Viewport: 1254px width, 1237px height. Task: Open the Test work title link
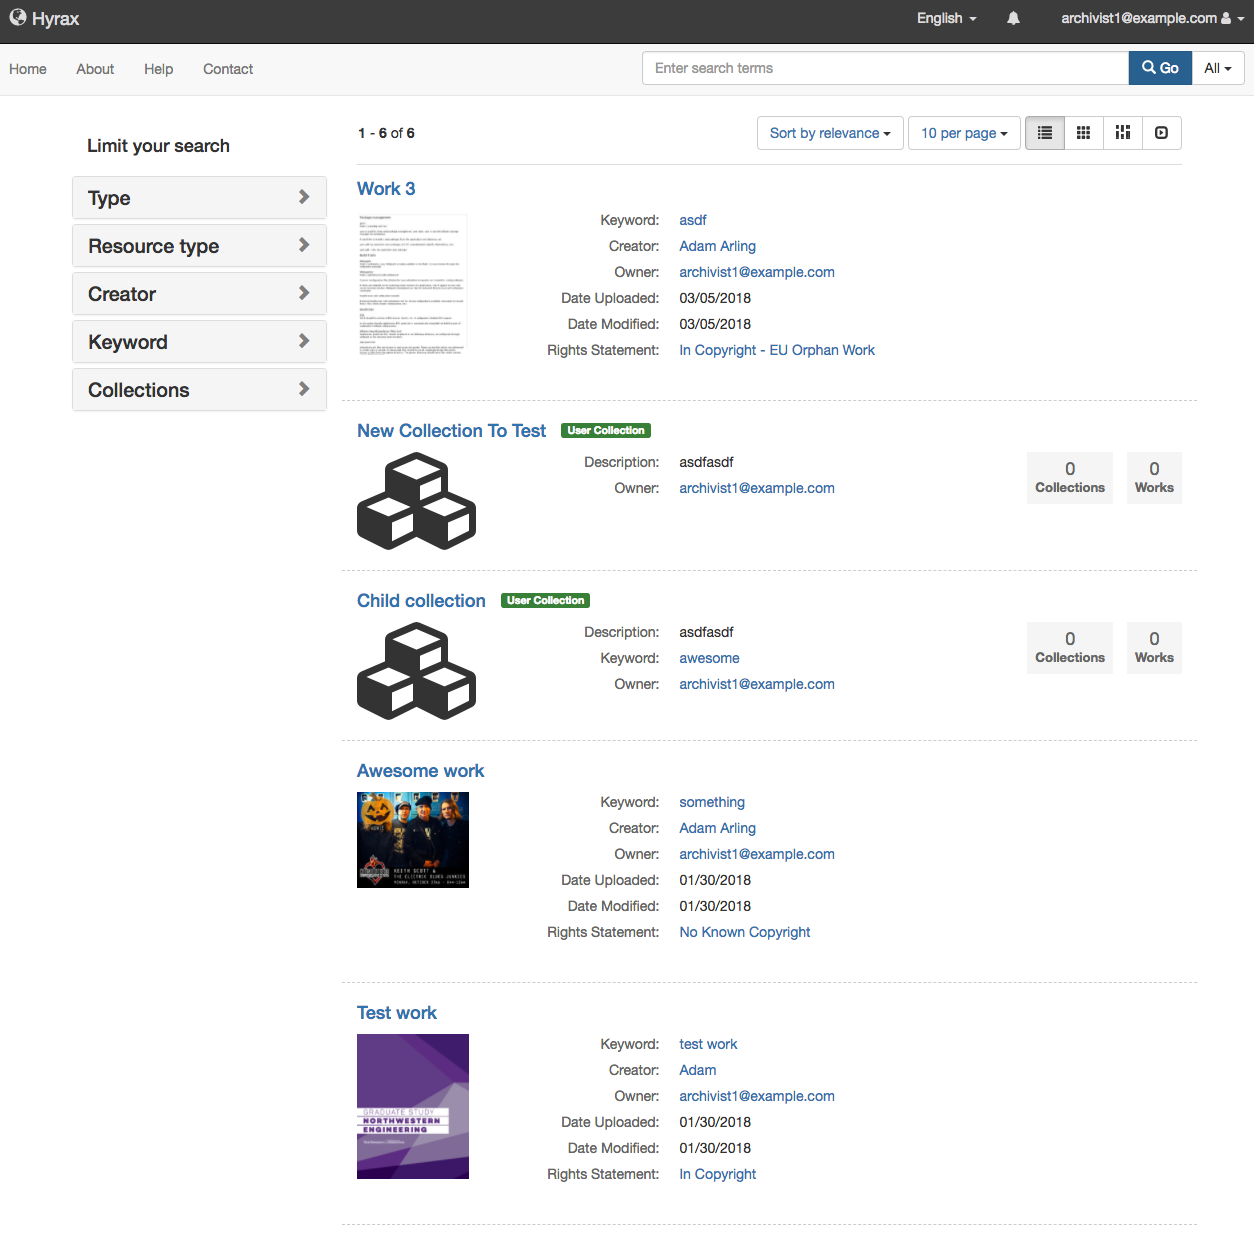397,1013
